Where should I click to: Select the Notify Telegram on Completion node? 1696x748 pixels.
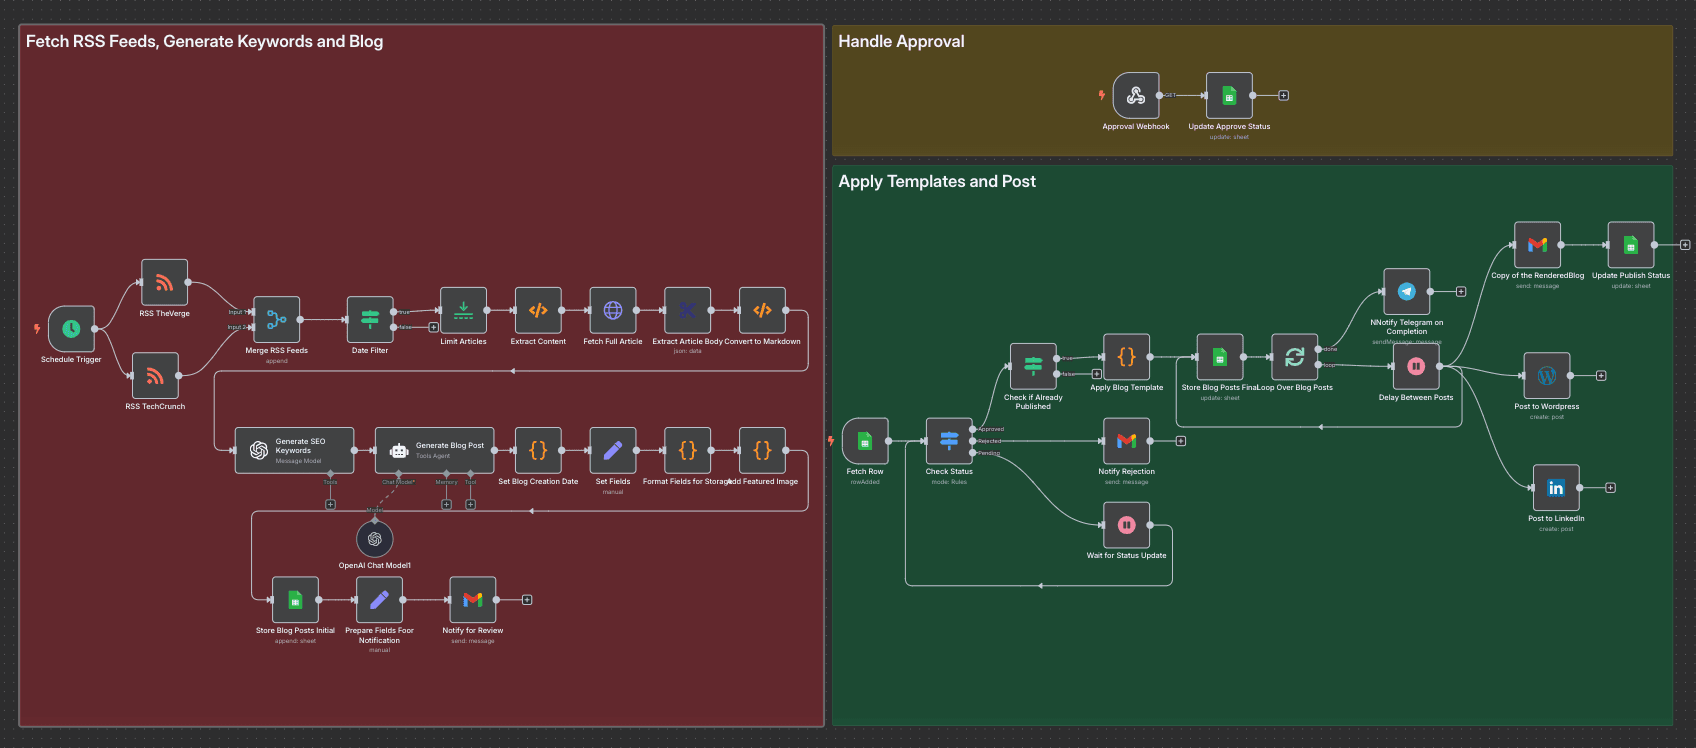1407,292
